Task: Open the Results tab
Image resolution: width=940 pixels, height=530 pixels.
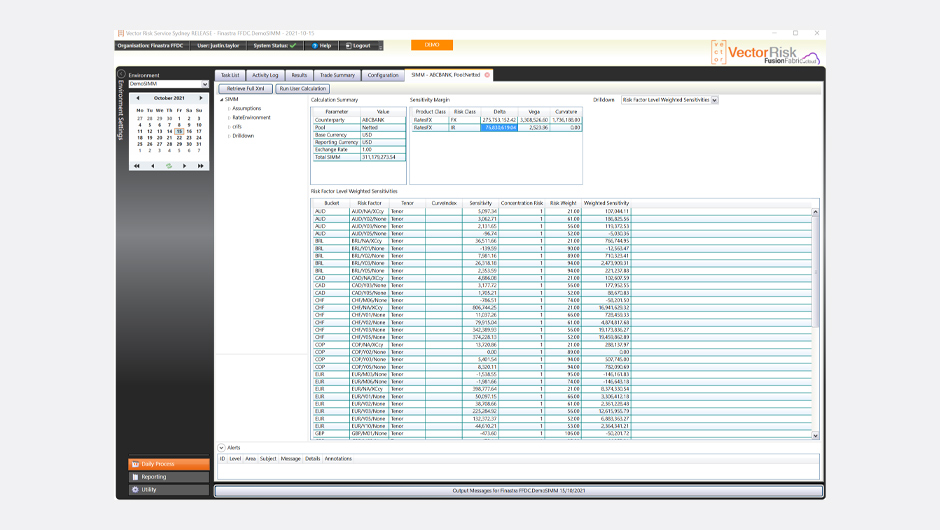Action: pos(299,75)
